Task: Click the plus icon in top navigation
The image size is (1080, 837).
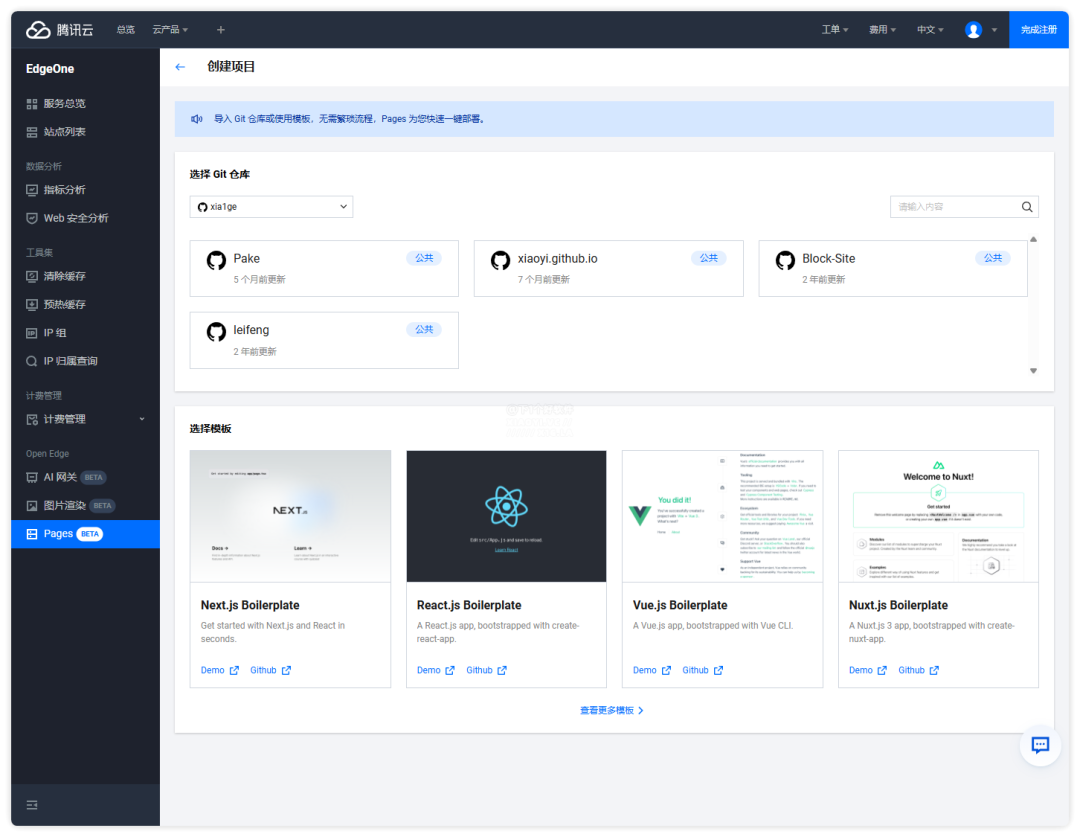Action: click(220, 30)
